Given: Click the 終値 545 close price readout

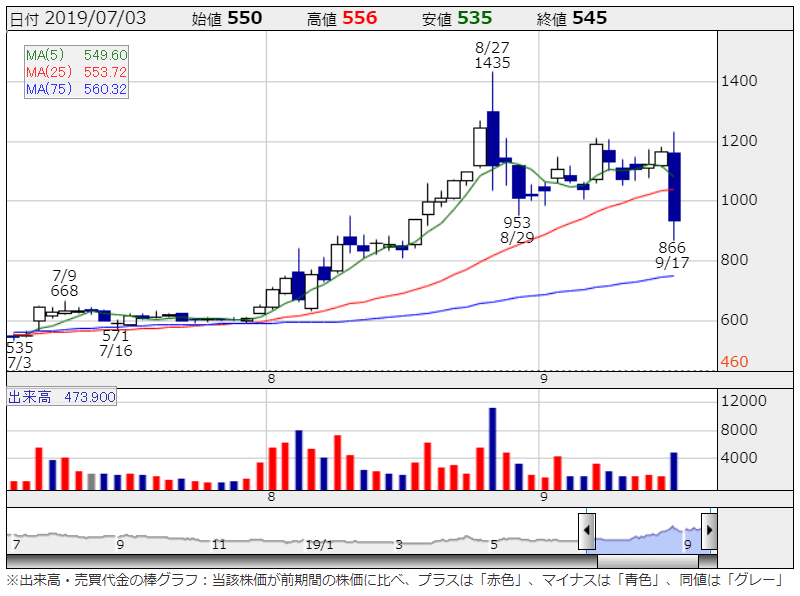Looking at the screenshot, I should pos(572,18).
